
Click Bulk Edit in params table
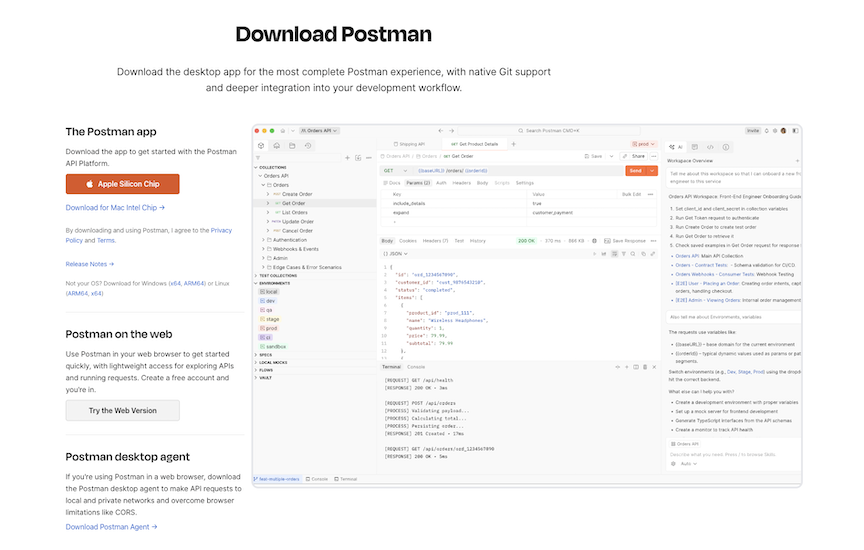coord(631,195)
